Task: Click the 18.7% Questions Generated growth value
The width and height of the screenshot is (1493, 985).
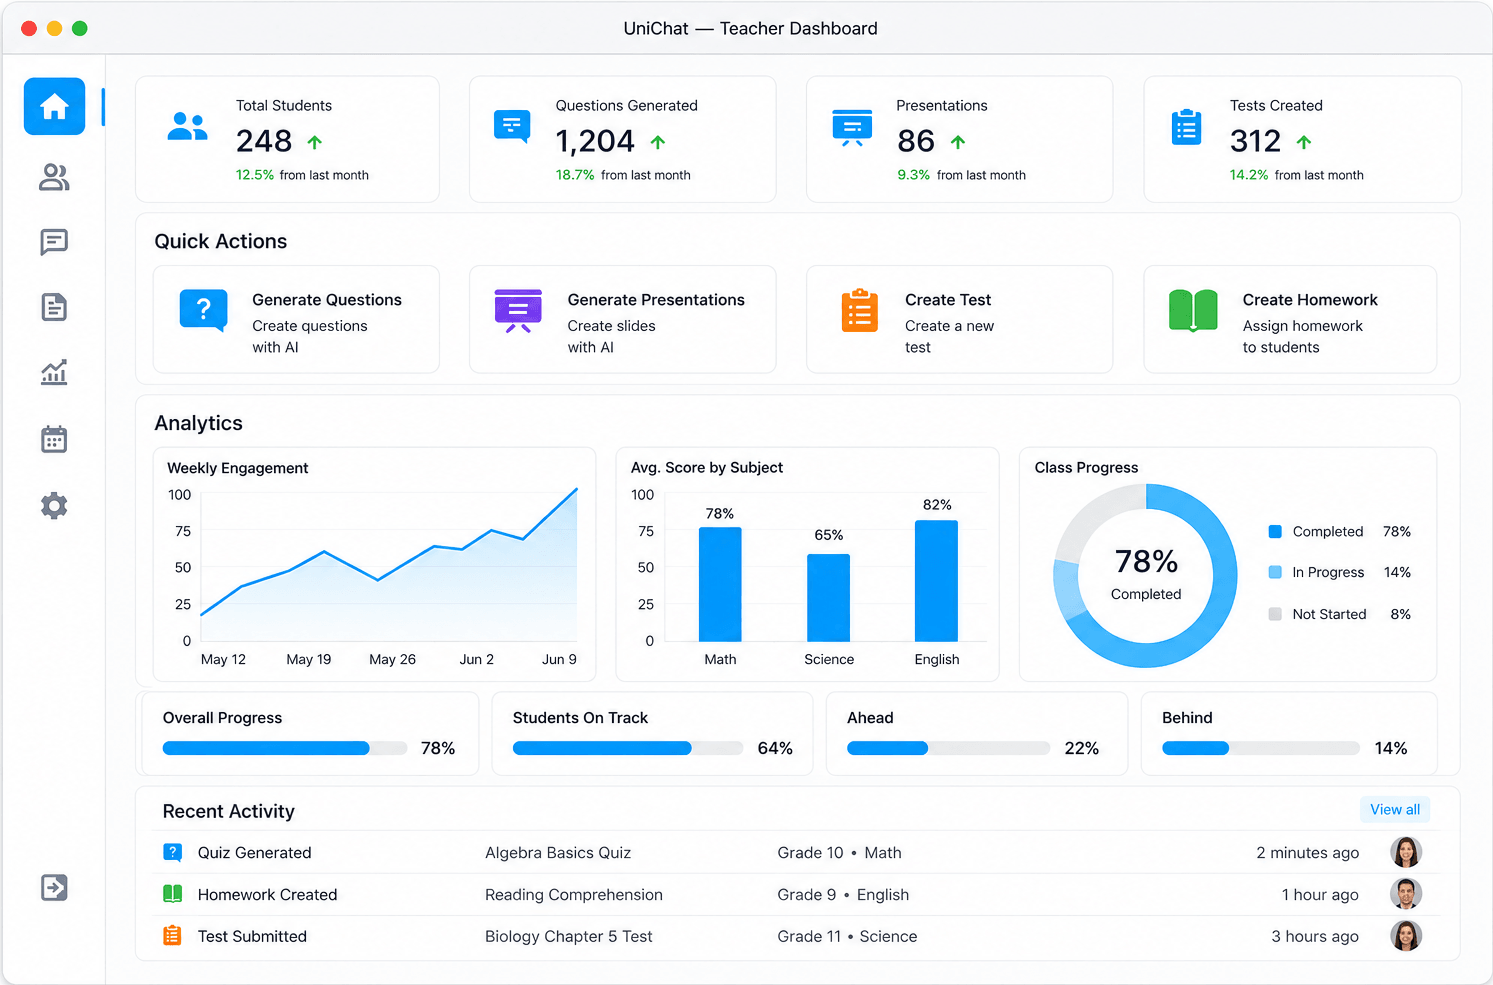Action: [x=575, y=175]
